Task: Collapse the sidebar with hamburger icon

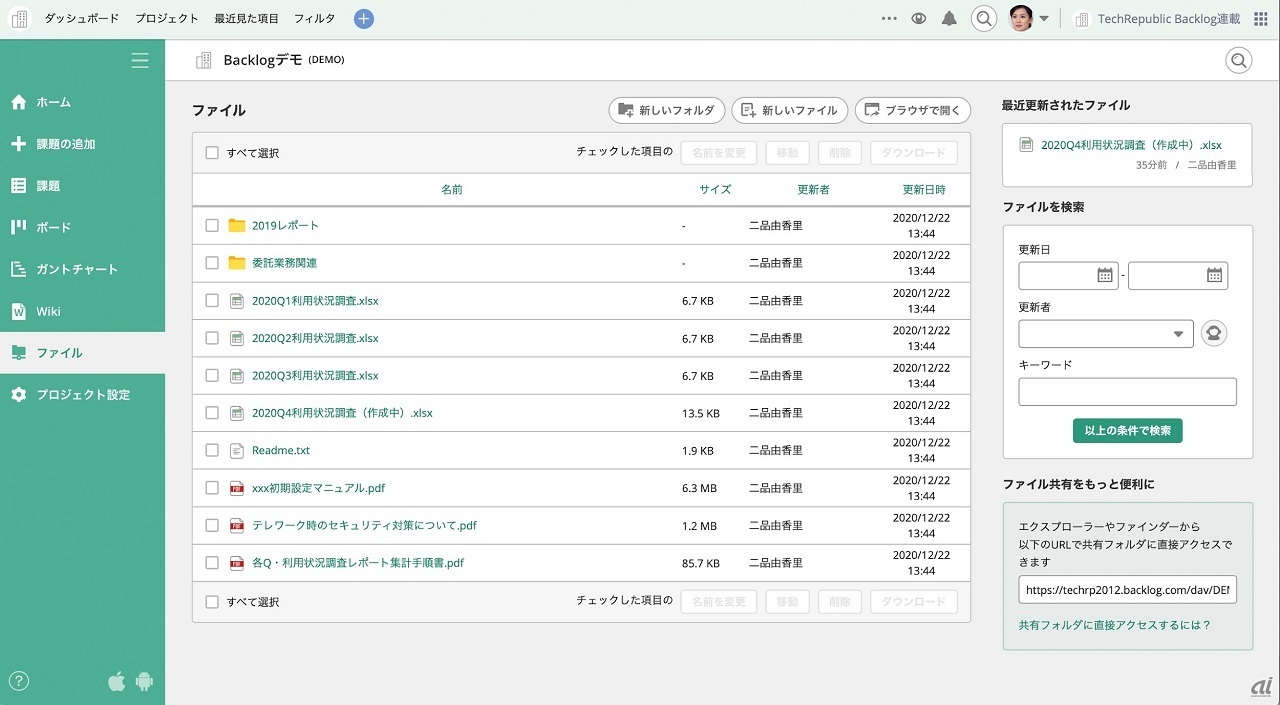Action: coord(140,61)
